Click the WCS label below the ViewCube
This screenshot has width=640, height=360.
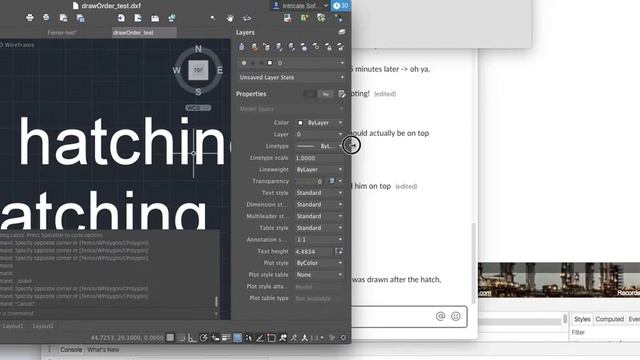(x=198, y=108)
